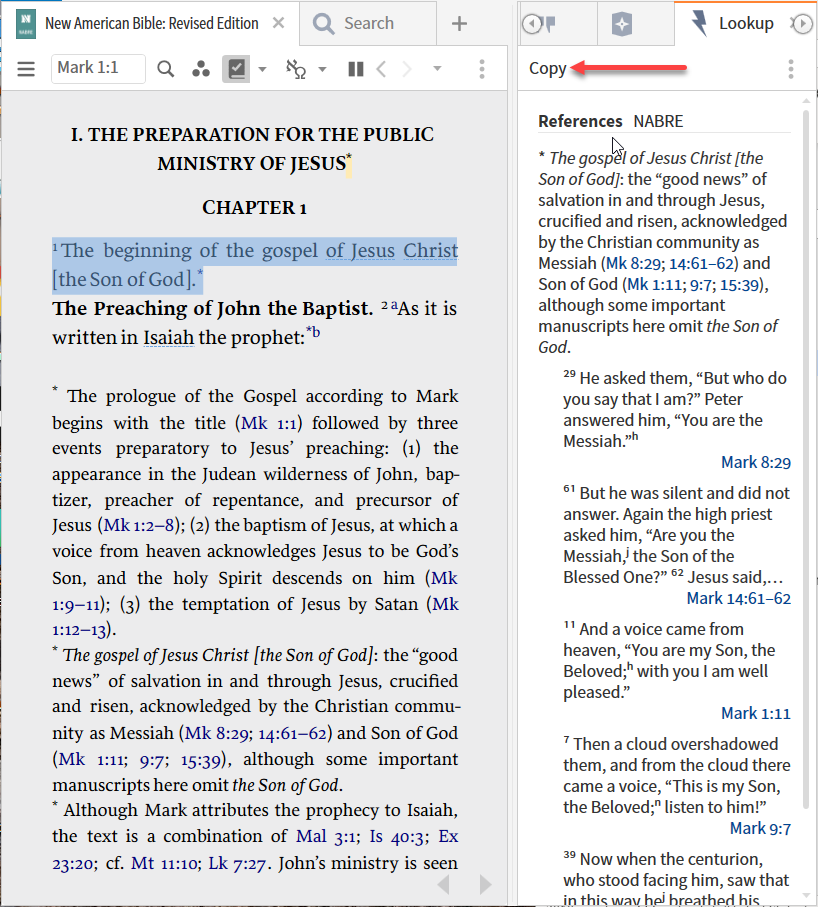Click the Copy button in Lookup panel
Screen dimensions: 818x907
coord(547,68)
